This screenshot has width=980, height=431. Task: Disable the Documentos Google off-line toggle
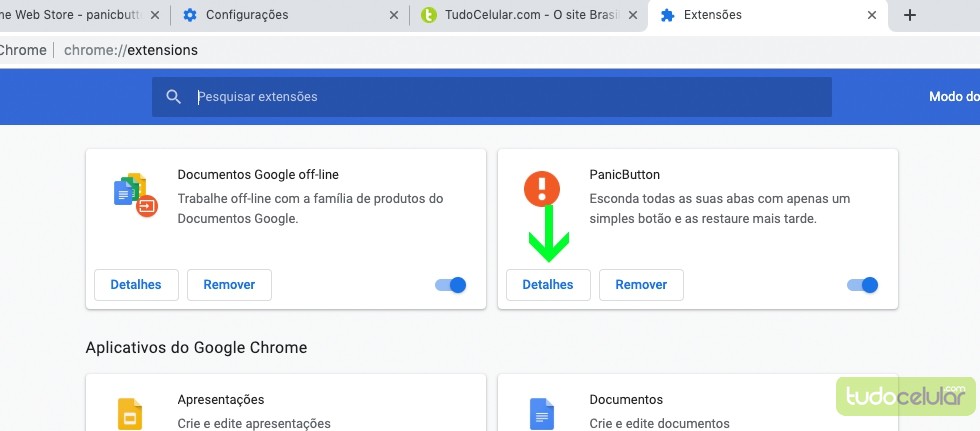pos(451,285)
